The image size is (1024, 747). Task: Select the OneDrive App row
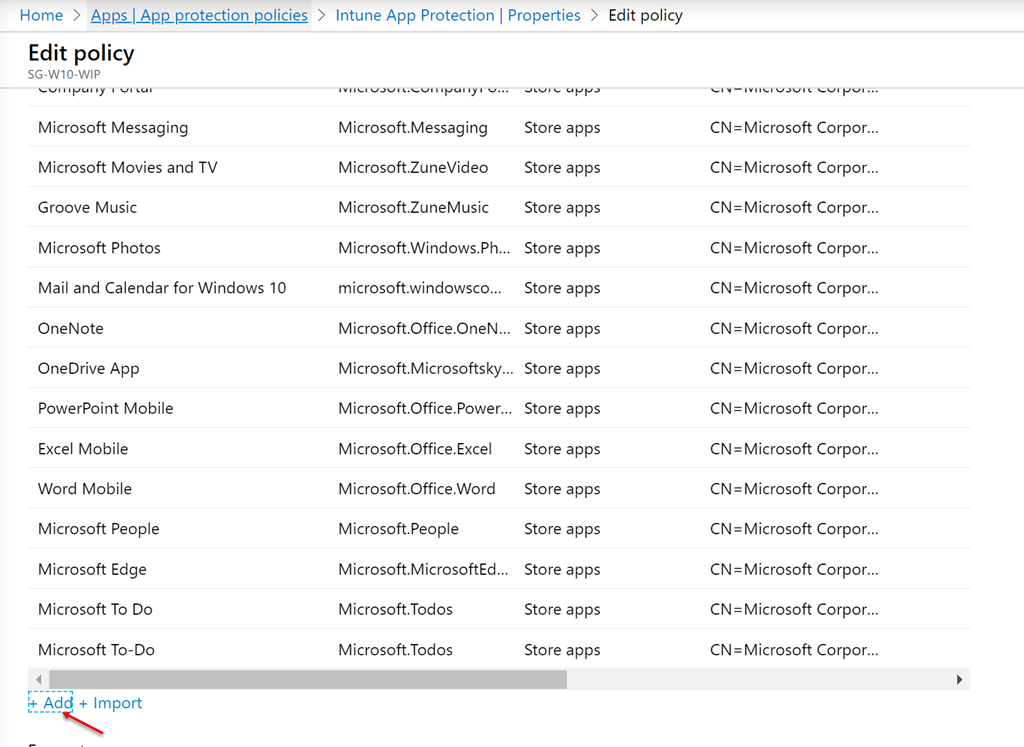[88, 369]
